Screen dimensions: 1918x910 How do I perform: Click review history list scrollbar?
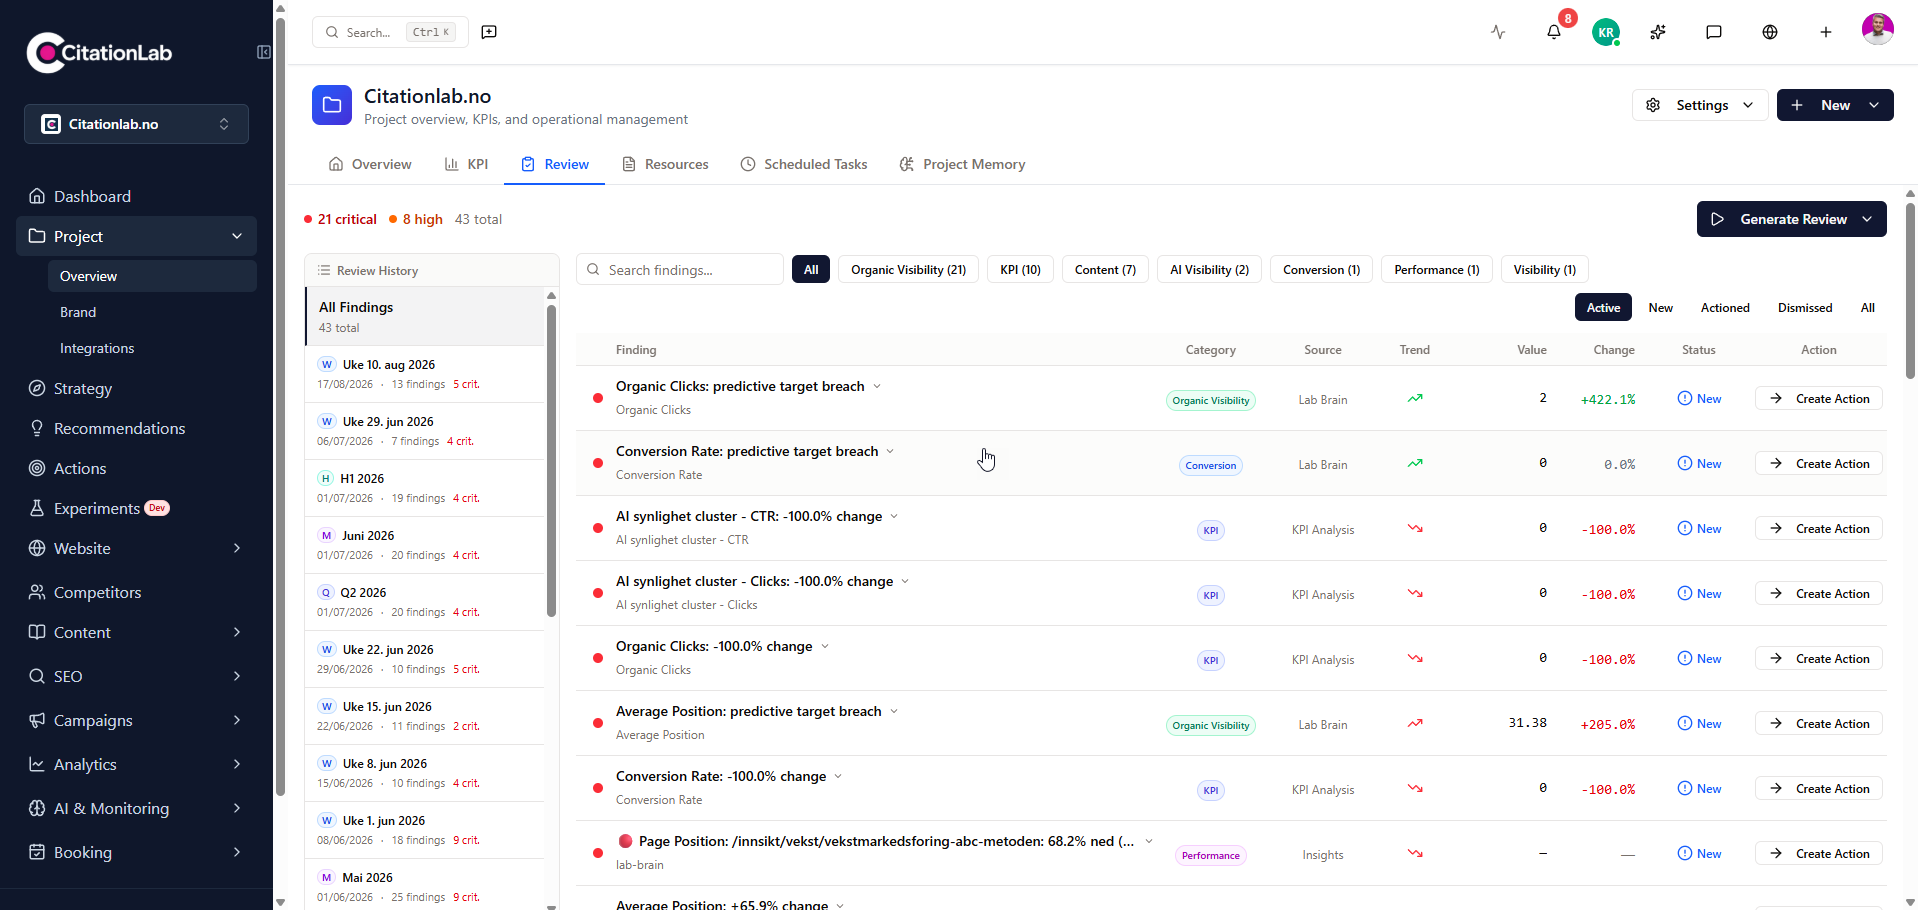(551, 460)
